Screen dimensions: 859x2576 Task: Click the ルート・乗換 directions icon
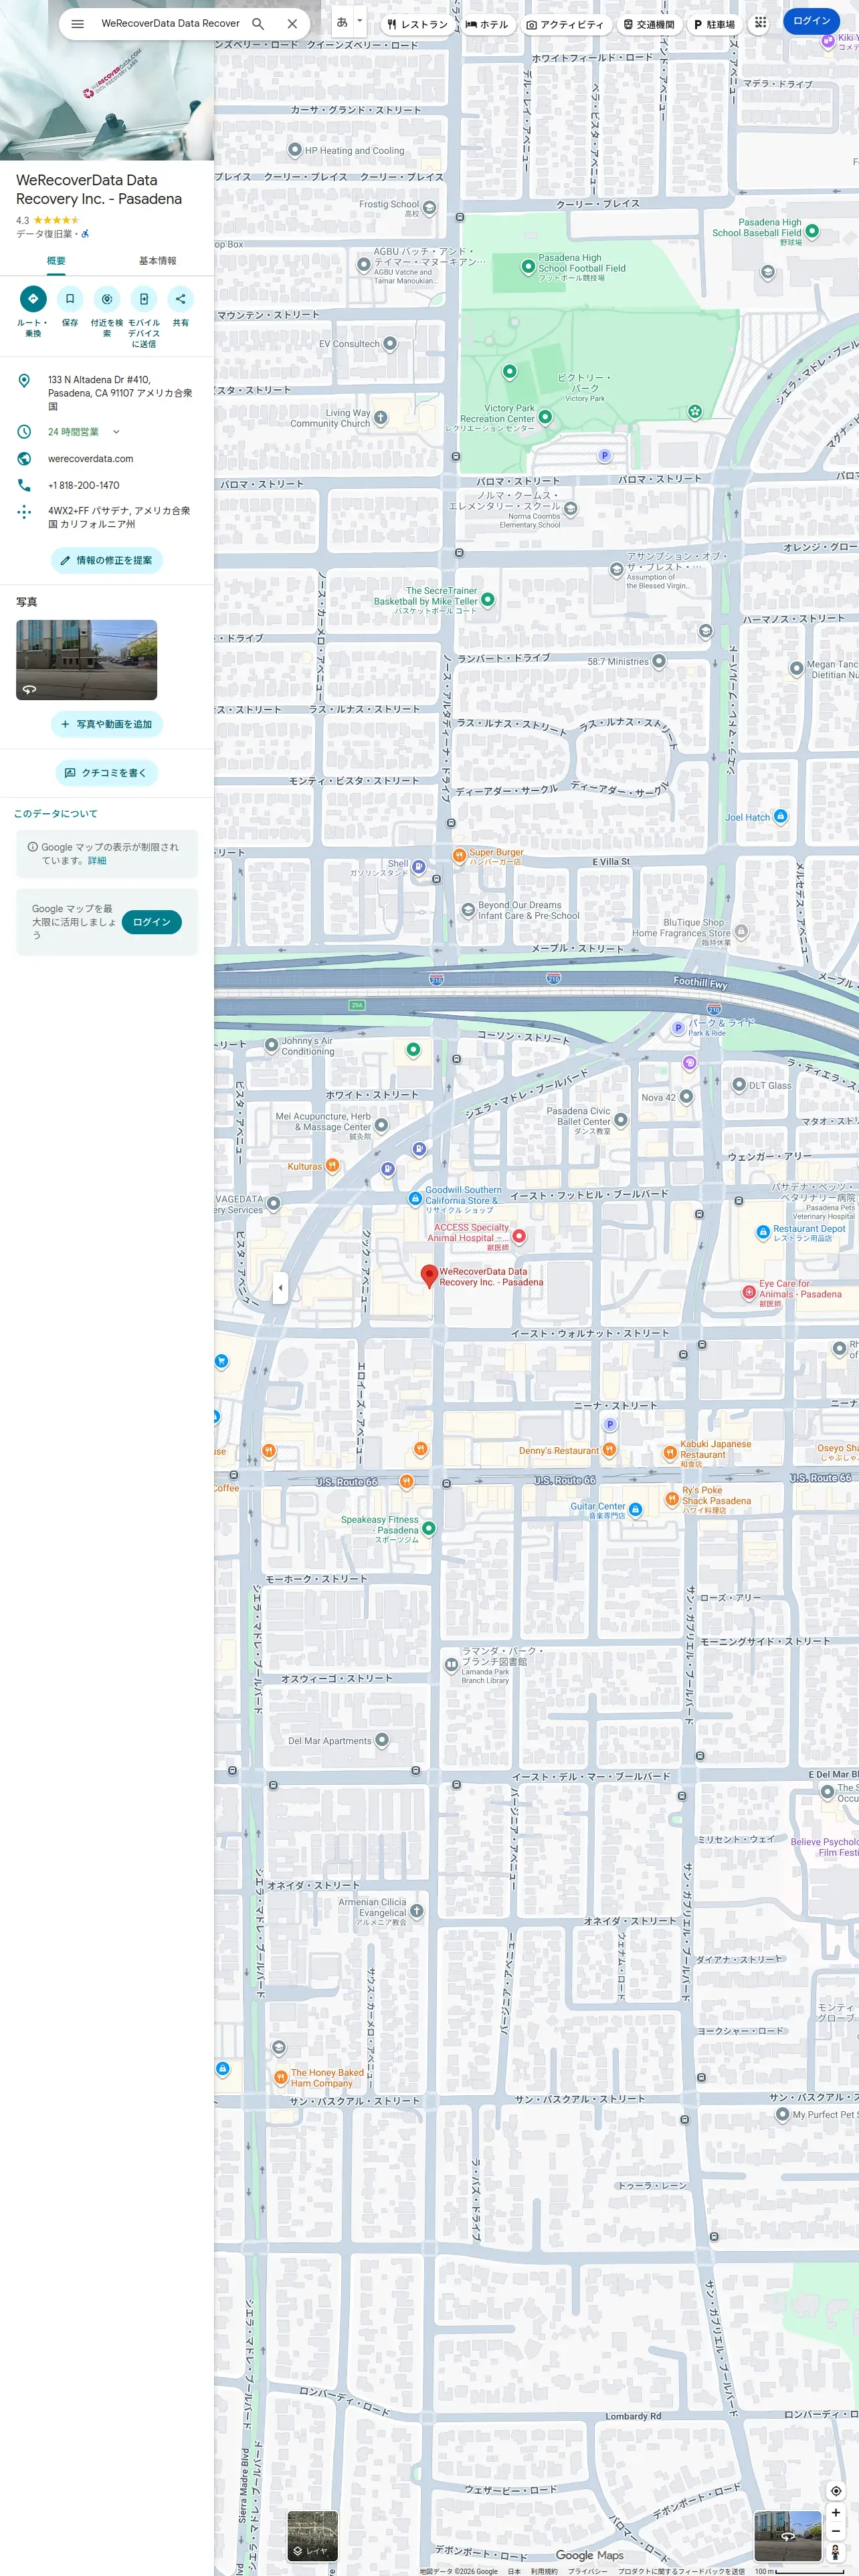(33, 299)
